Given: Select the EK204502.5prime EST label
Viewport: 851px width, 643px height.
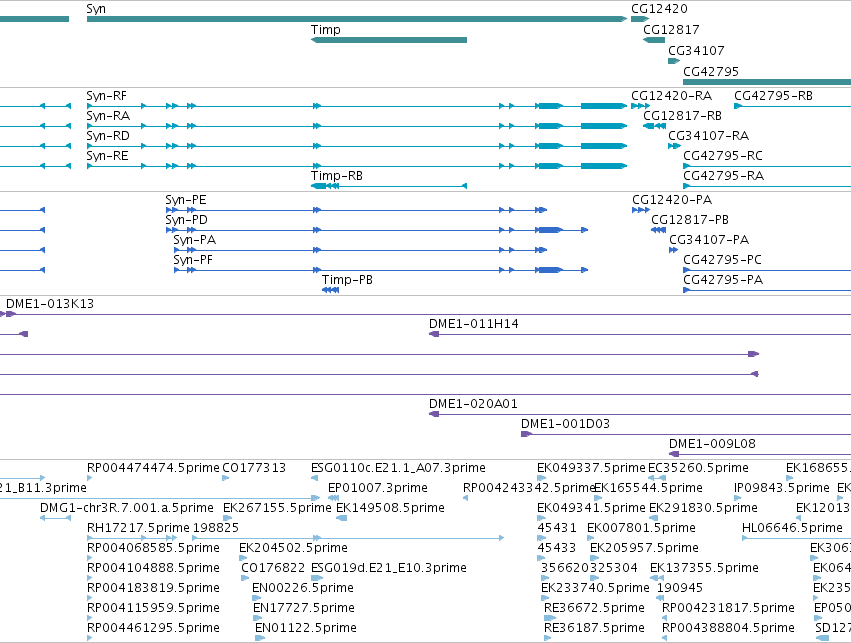Looking at the screenshot, I should coord(293,548).
